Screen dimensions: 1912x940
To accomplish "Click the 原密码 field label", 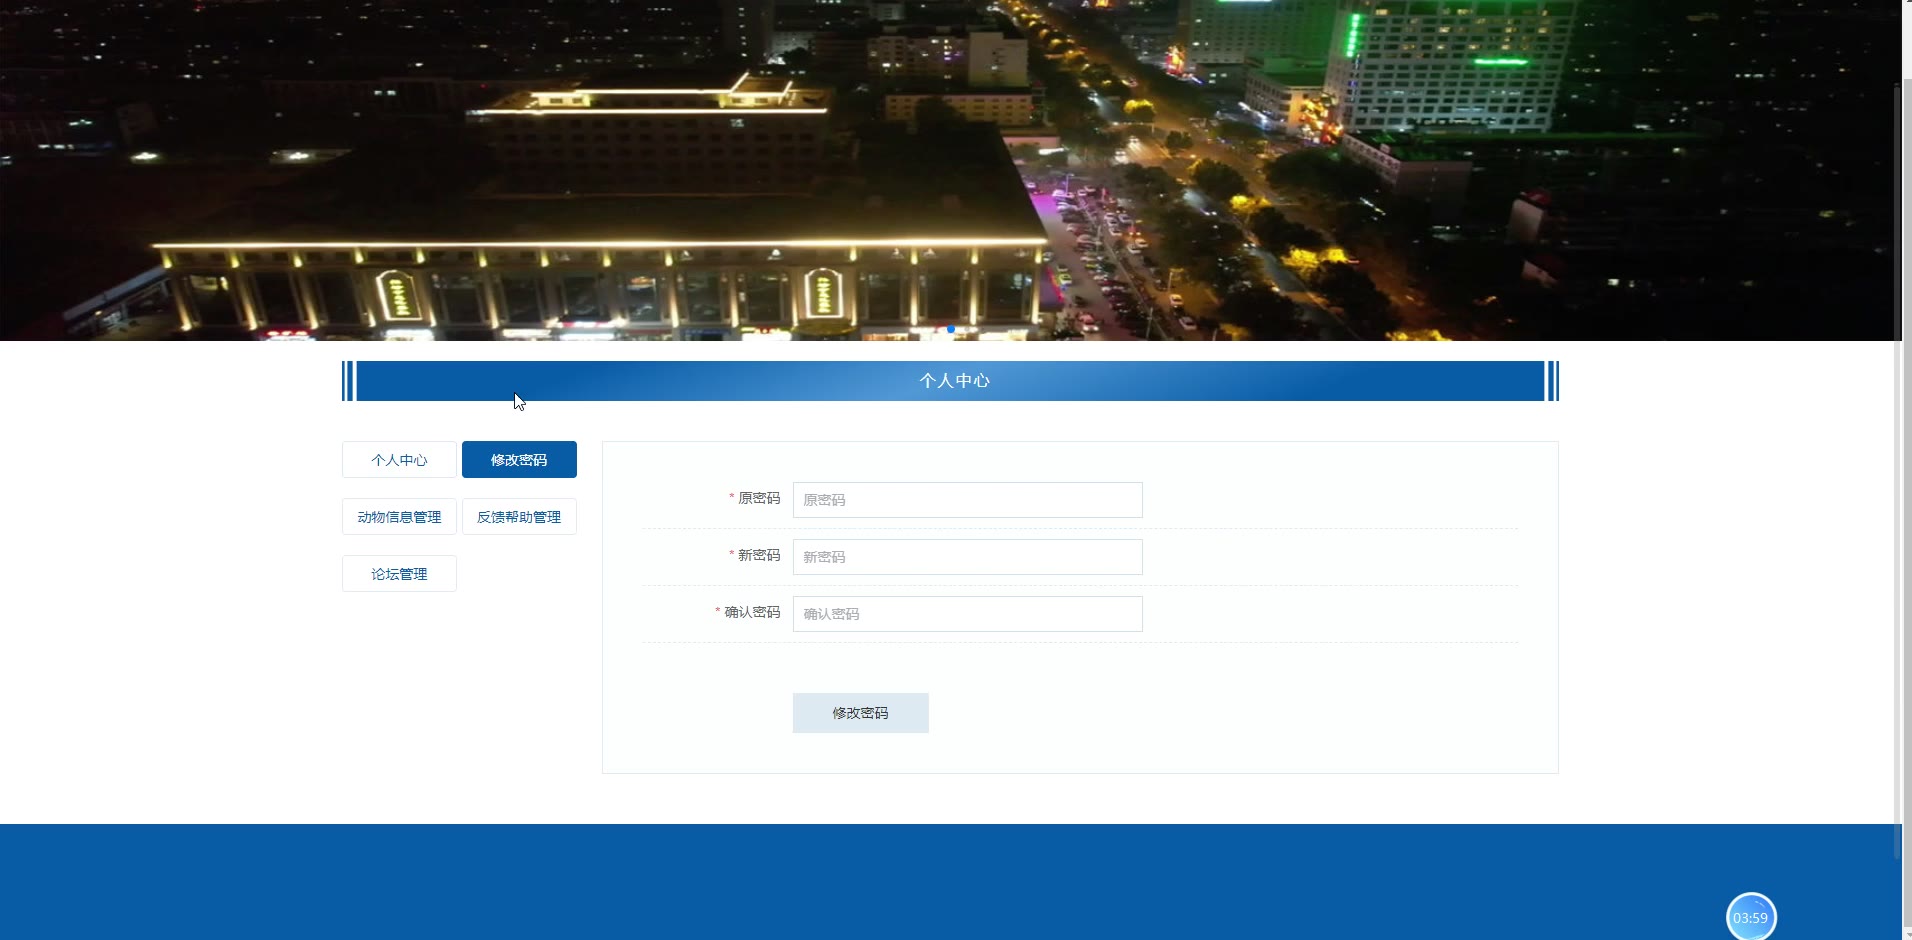I will click(758, 498).
